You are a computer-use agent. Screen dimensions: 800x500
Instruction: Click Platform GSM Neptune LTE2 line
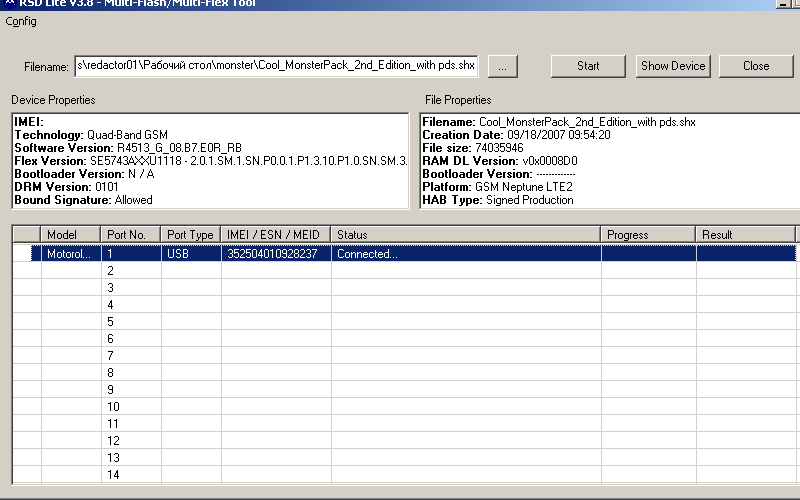click(497, 187)
